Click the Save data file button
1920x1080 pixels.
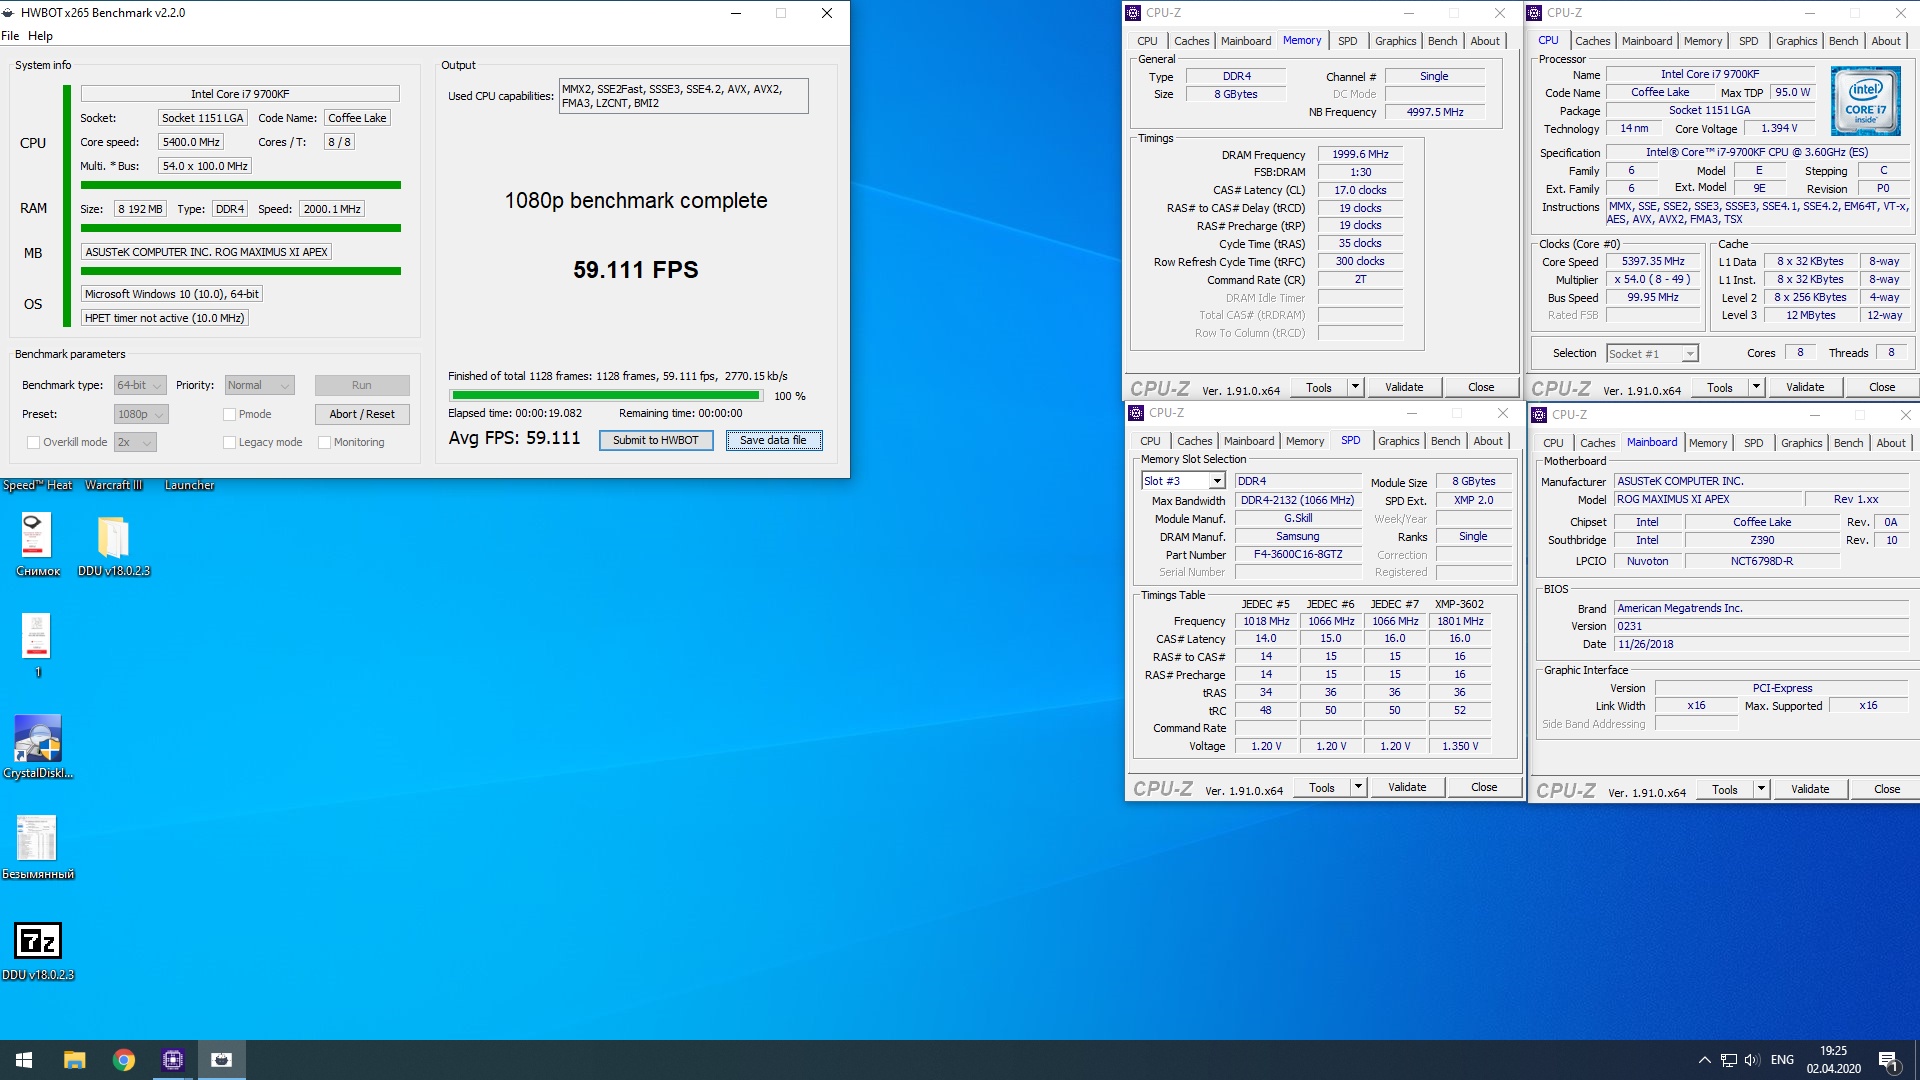(774, 440)
